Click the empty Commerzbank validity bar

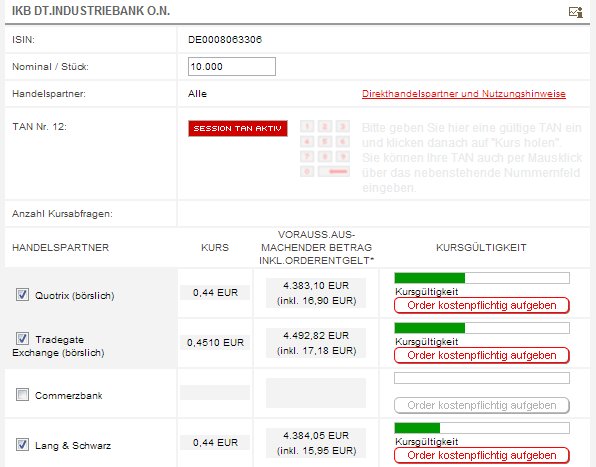pos(482,378)
